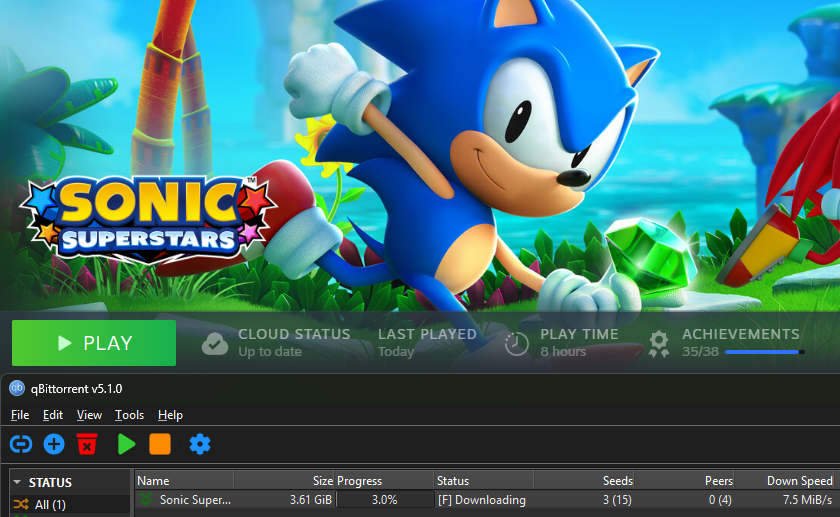Sort torrents by Size column header

pos(284,481)
